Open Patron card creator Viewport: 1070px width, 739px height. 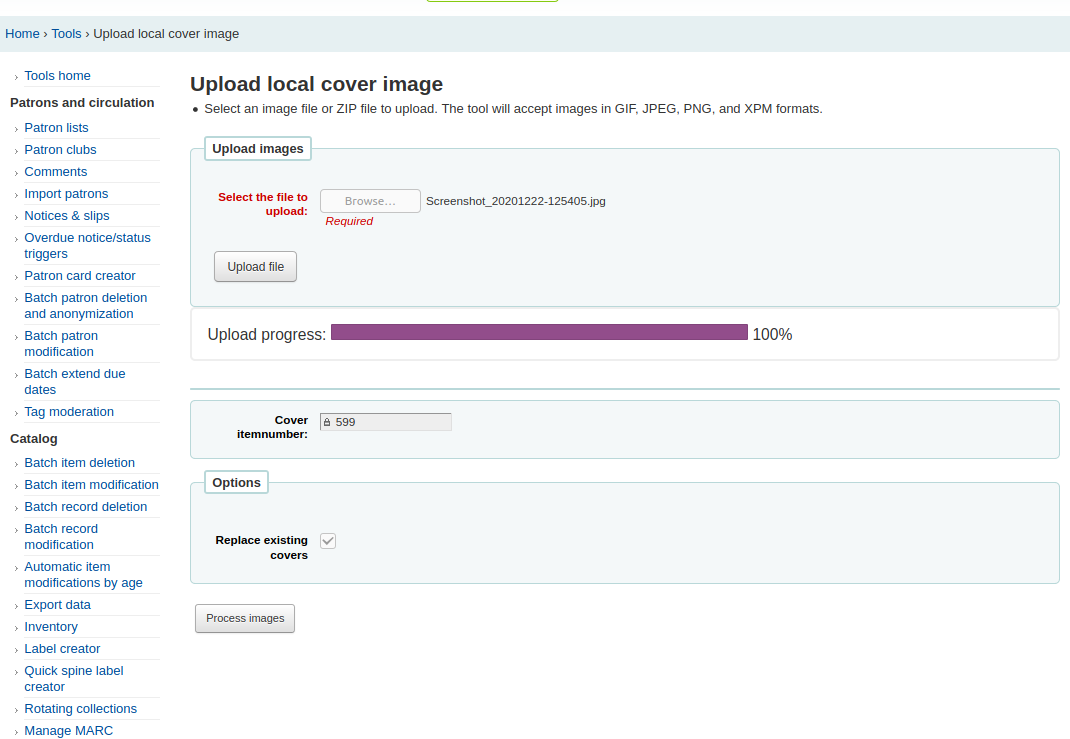[x=80, y=276]
